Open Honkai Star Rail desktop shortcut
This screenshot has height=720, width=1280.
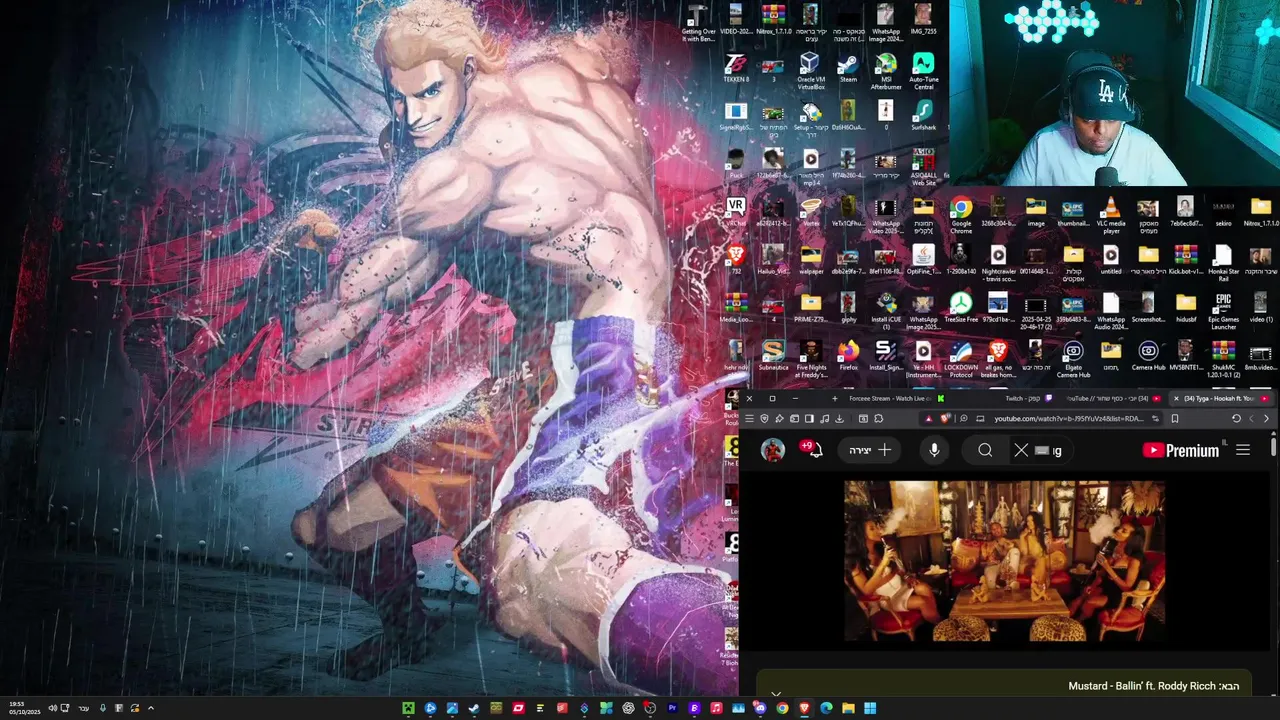click(x=1223, y=263)
